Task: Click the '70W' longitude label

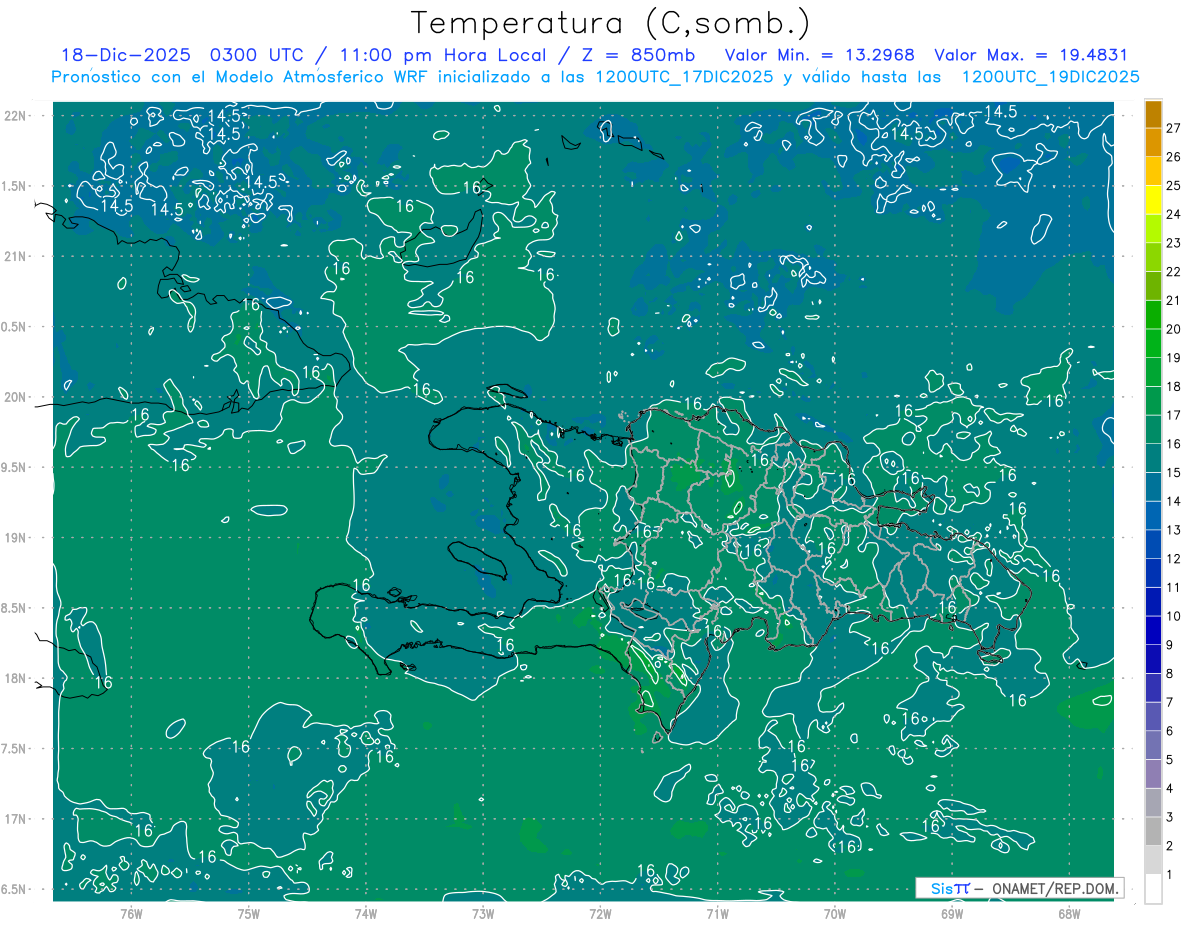Action: pos(835,913)
